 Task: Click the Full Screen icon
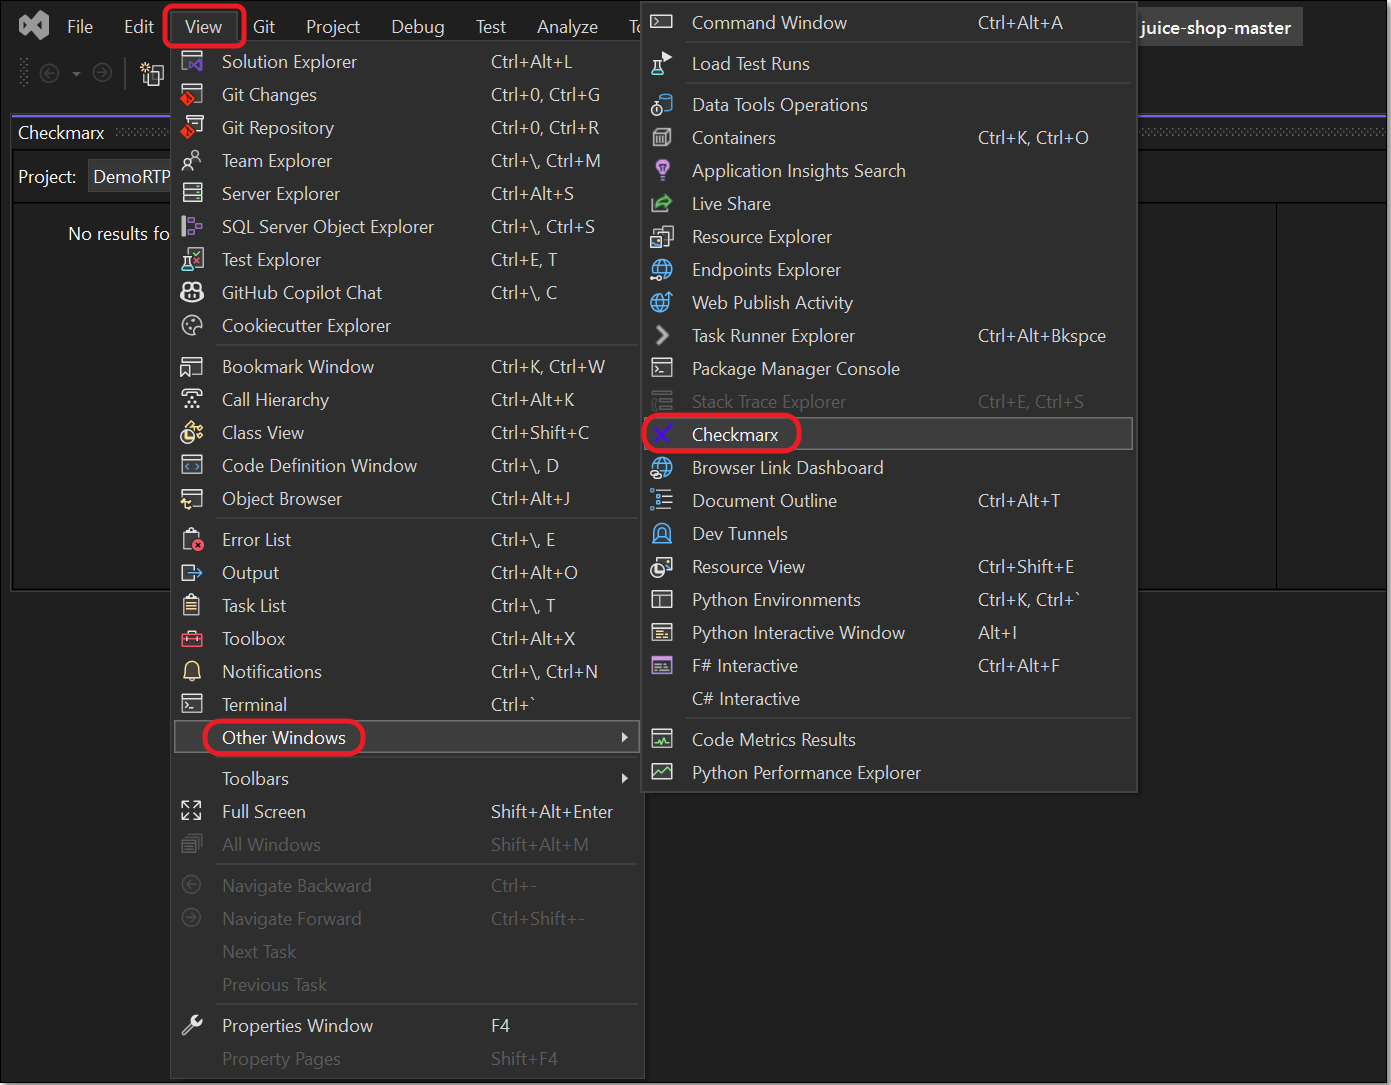pos(192,811)
